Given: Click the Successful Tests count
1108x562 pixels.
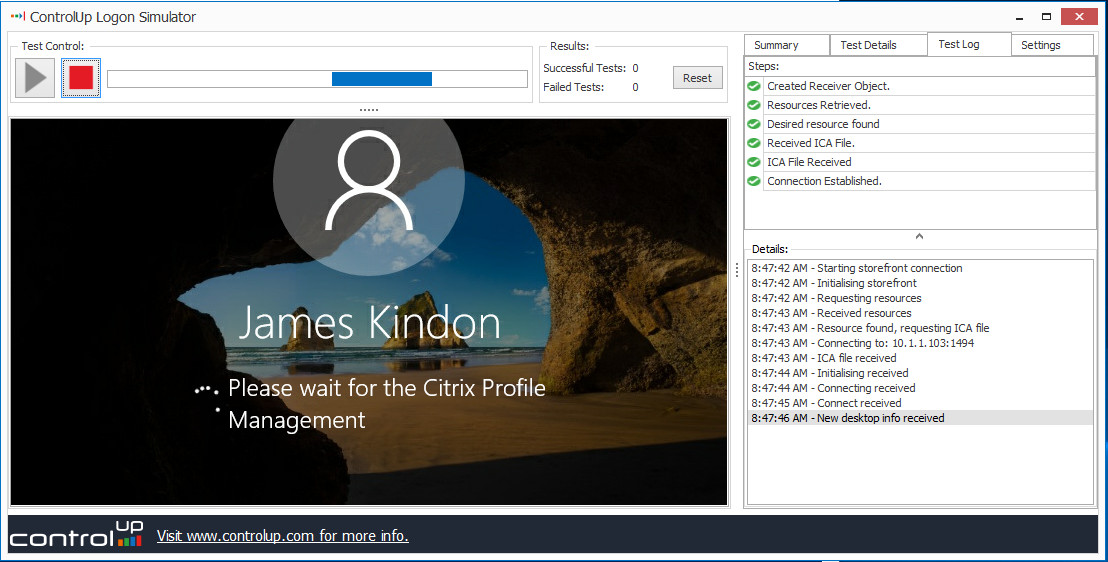Looking at the screenshot, I should [x=635, y=68].
